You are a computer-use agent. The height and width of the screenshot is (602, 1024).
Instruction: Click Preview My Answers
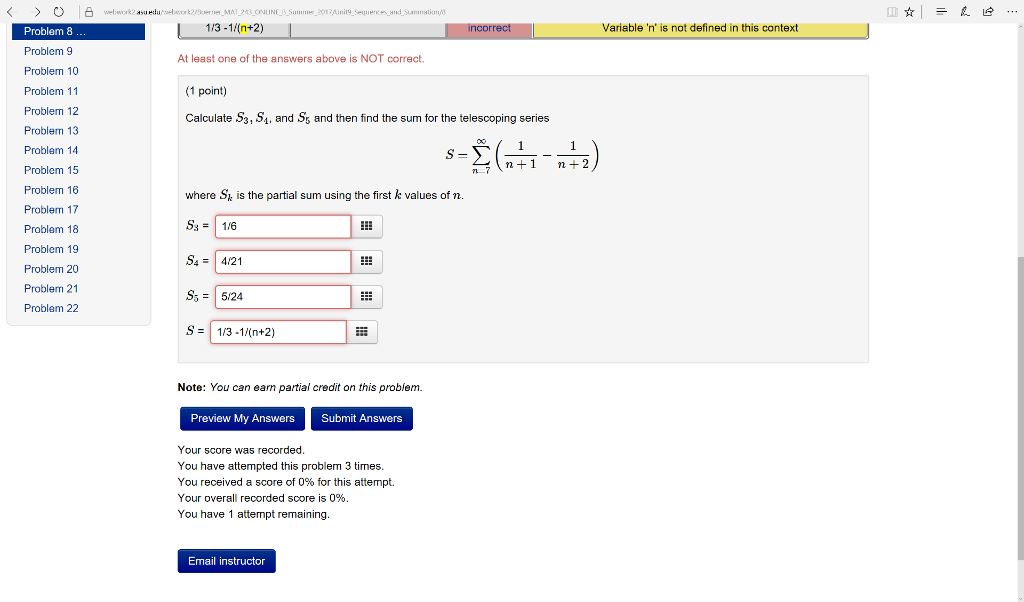tap(242, 418)
